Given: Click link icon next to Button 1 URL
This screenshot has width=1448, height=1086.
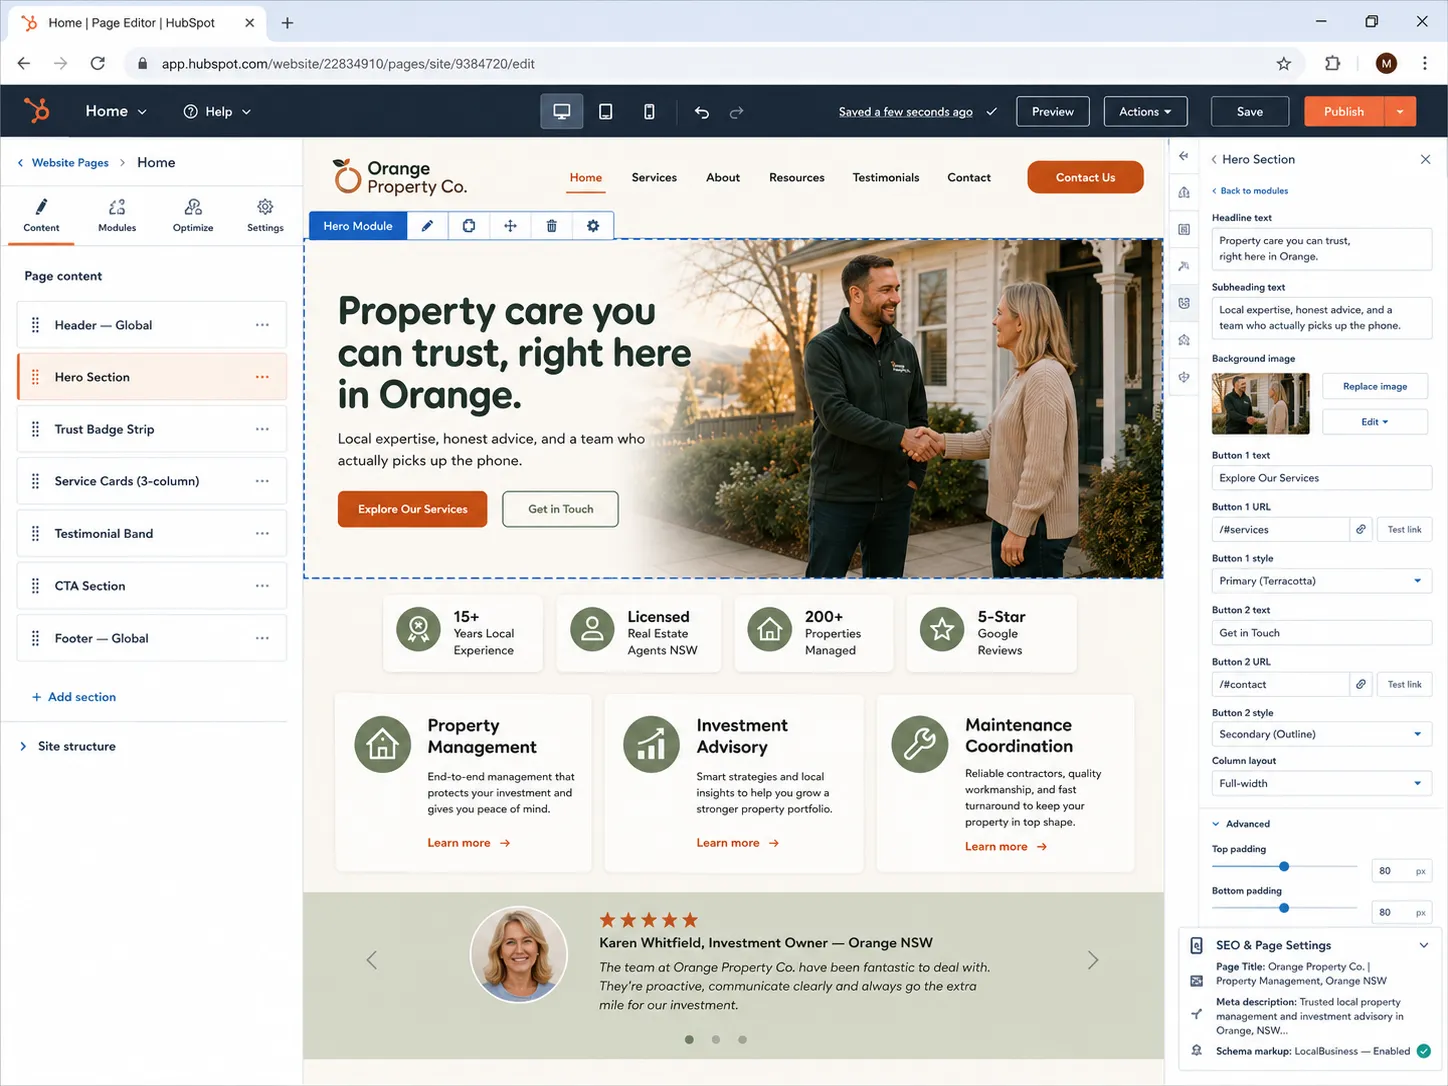Looking at the screenshot, I should coord(1361,529).
